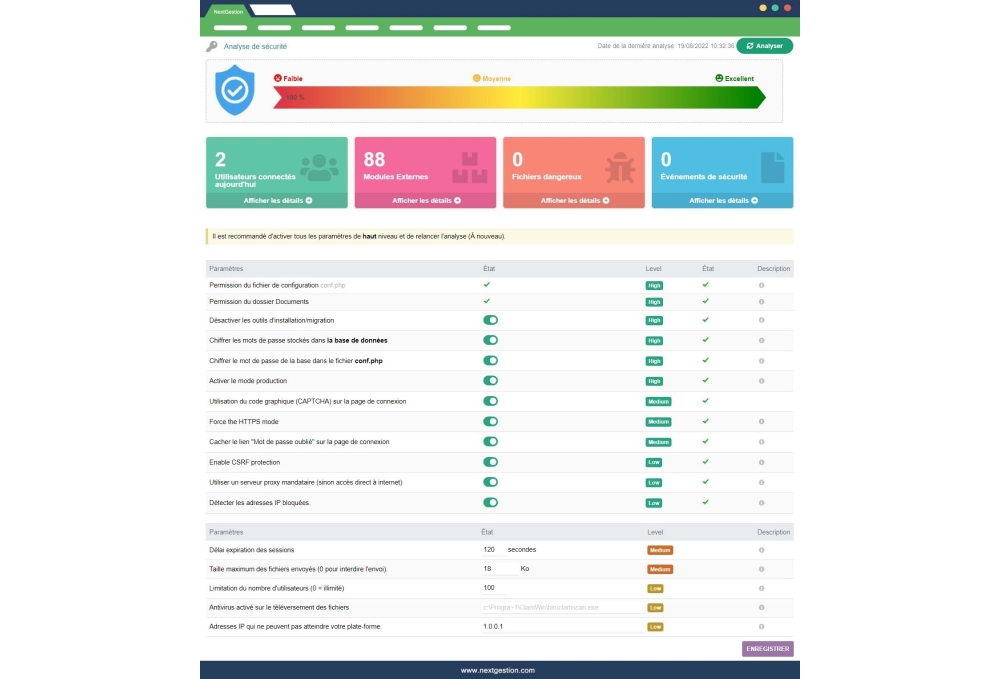This screenshot has height=679, width=1000.
Task: Click the document icon on Événements de sécurité card
Action: click(x=772, y=167)
